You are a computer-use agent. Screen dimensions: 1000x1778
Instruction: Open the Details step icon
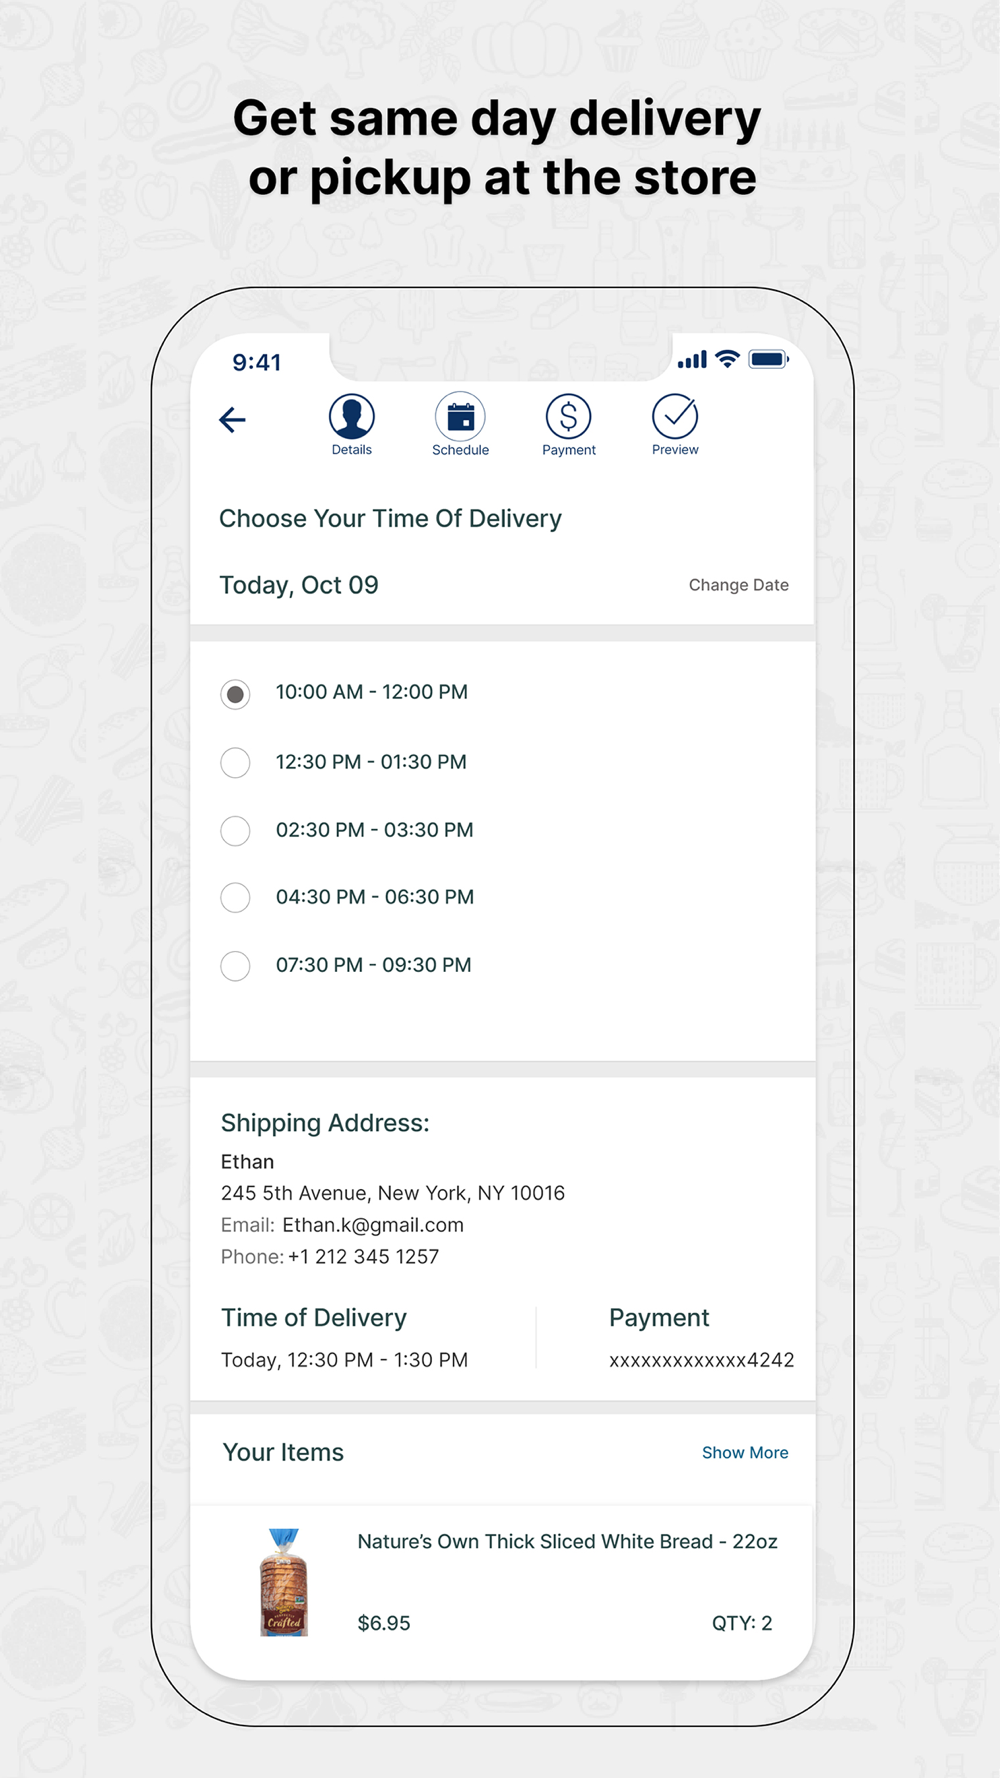coord(352,416)
